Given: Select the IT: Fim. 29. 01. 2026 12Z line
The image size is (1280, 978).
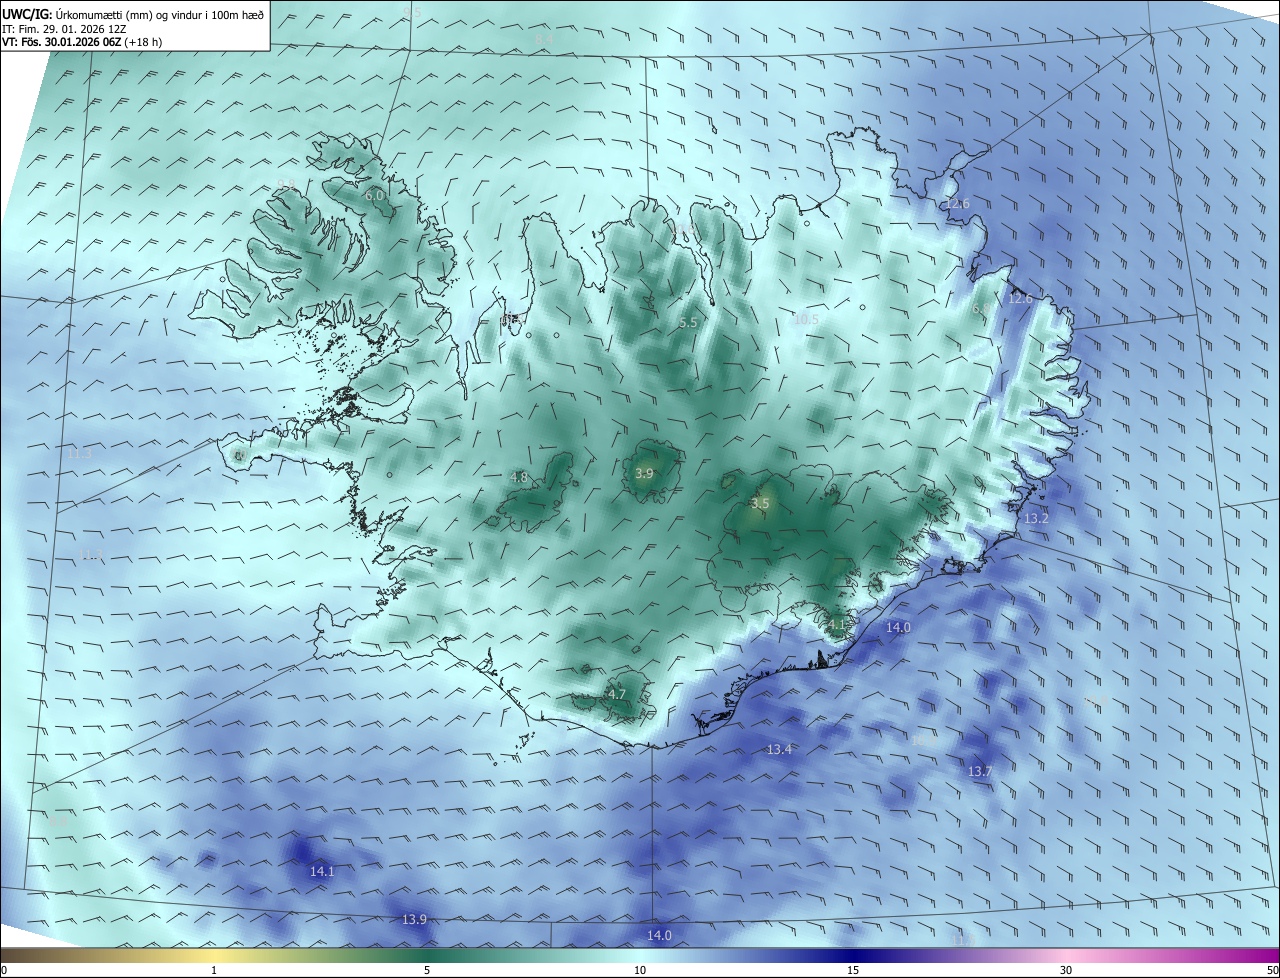Looking at the screenshot, I should 63,28.
